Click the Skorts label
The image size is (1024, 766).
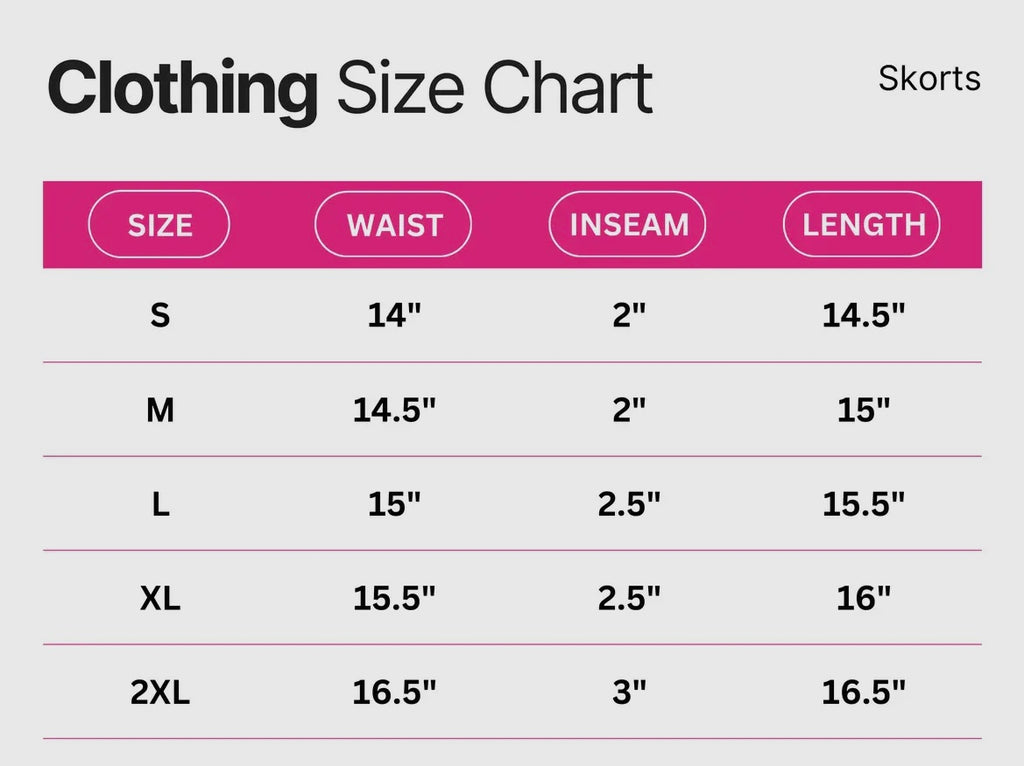(x=929, y=79)
